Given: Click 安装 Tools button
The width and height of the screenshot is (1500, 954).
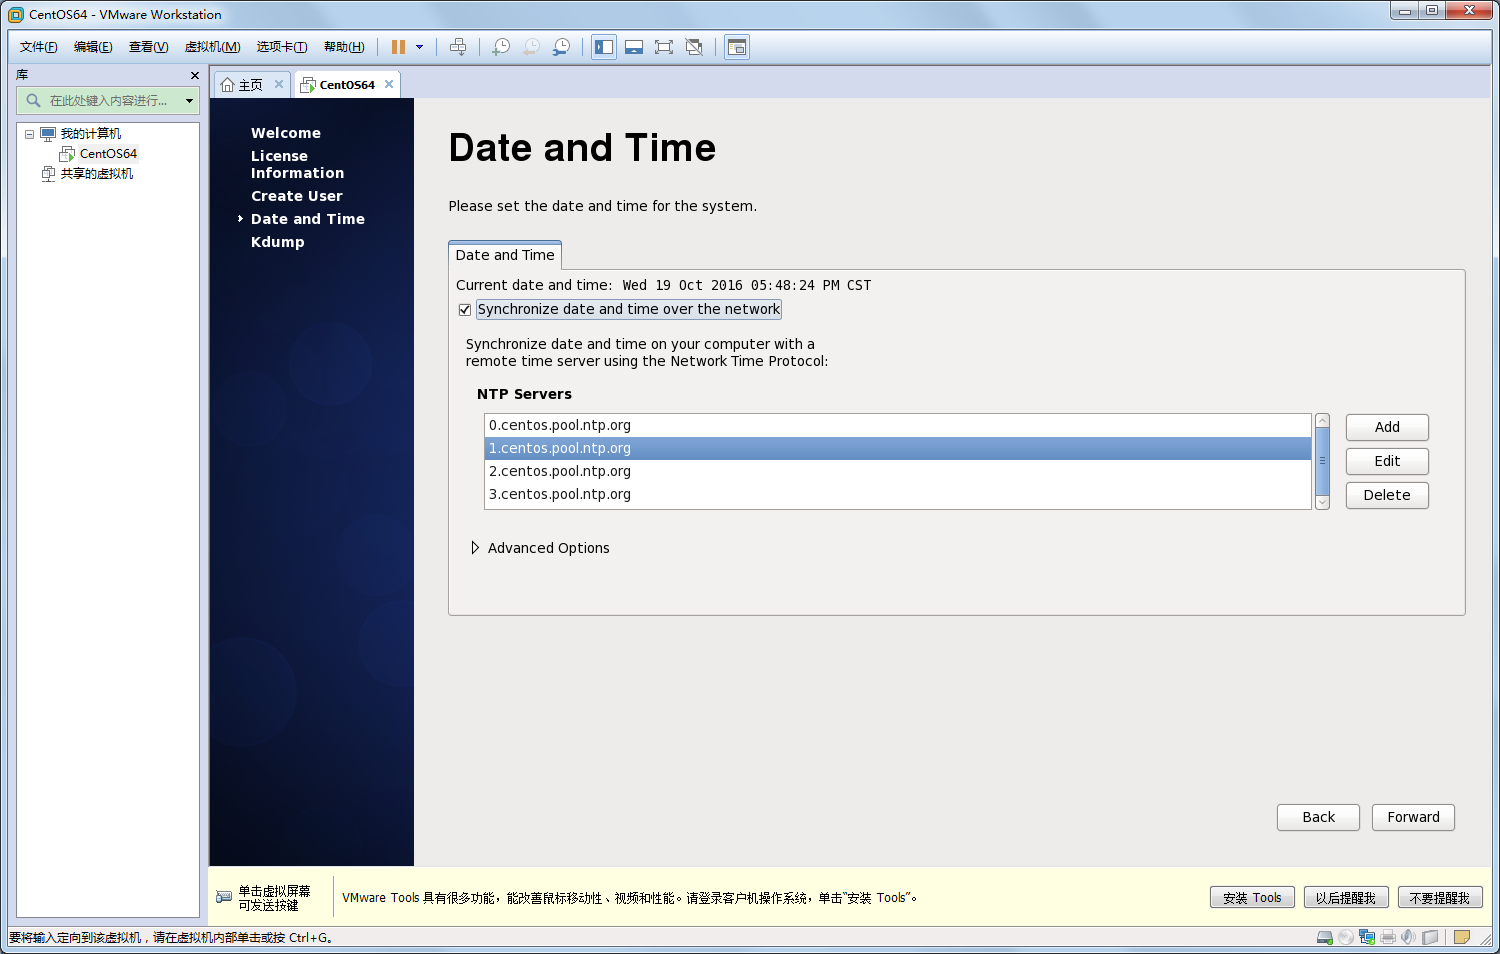Looking at the screenshot, I should pos(1252,898).
